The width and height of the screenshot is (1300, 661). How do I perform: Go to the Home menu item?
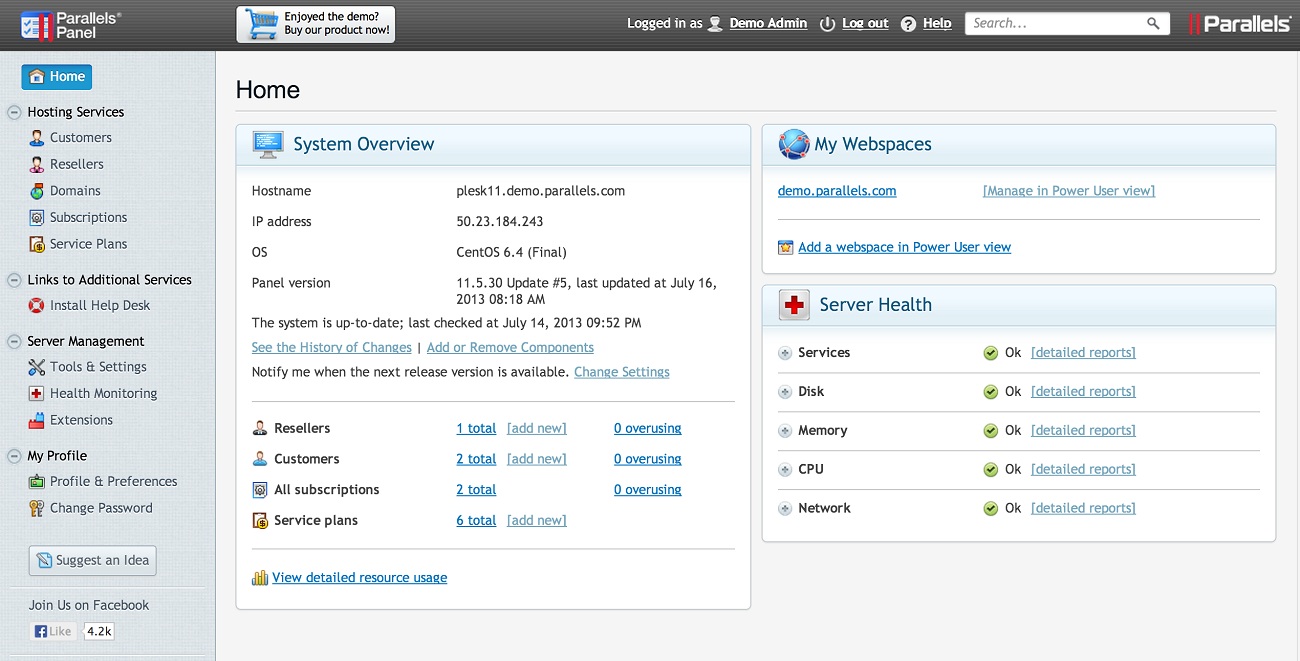57,77
